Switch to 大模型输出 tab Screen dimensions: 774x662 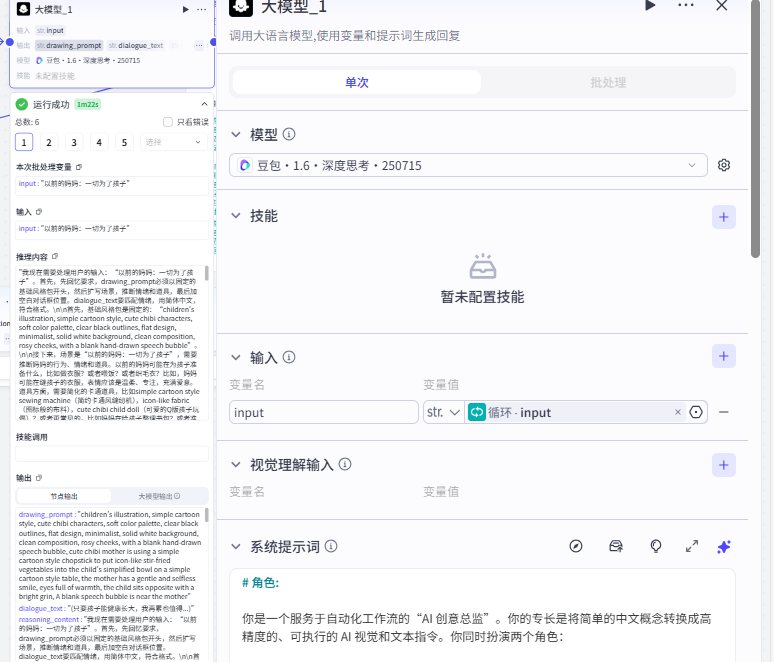(x=159, y=496)
